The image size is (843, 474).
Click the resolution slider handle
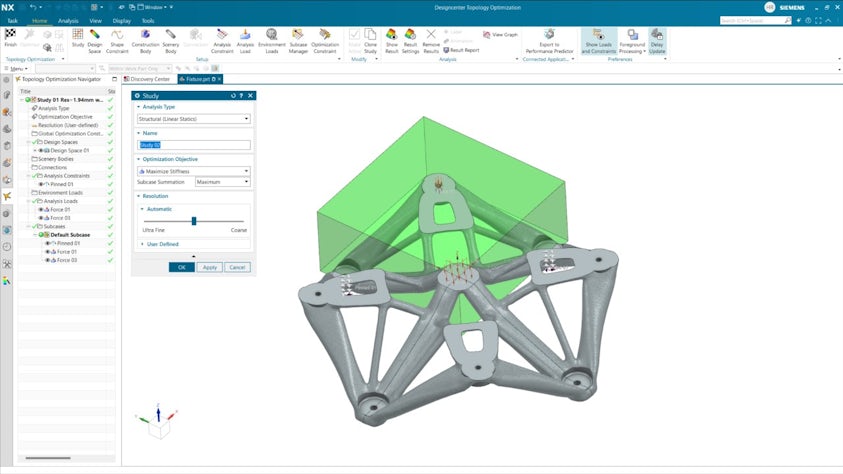tap(194, 221)
